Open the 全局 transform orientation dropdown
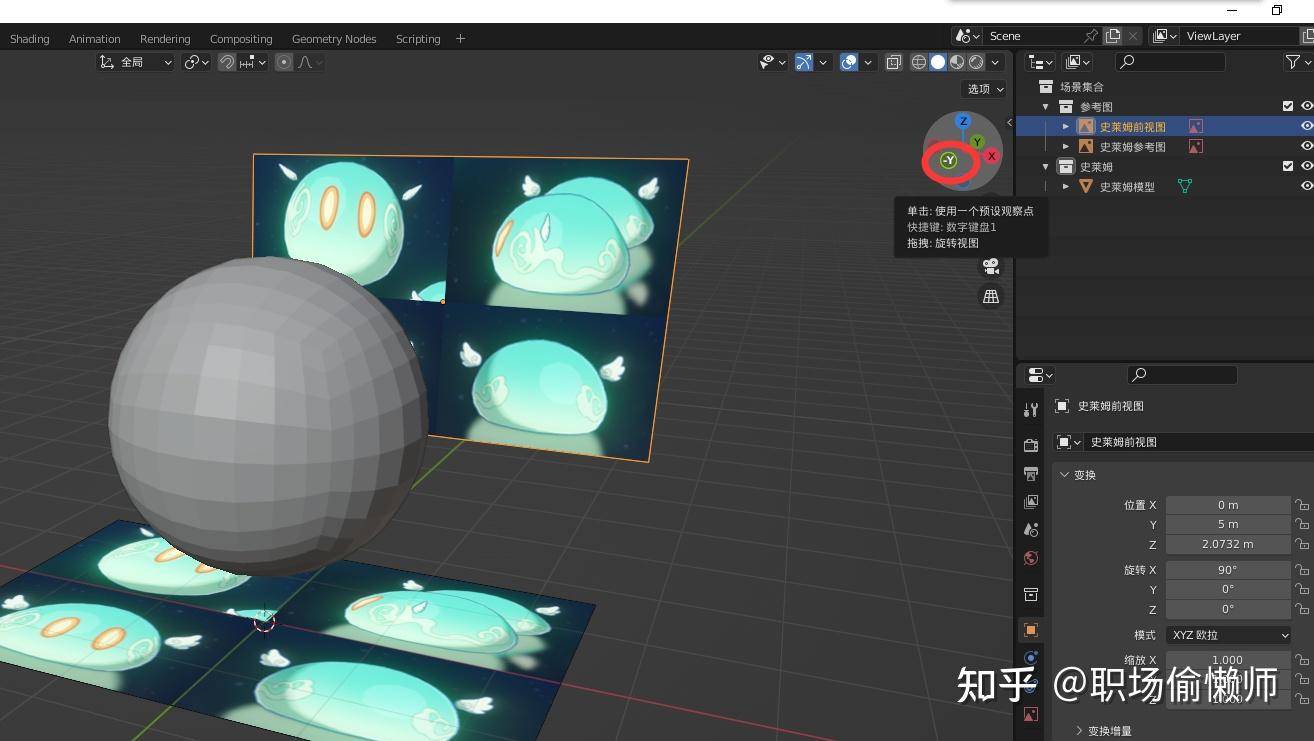Viewport: 1314px width, 741px height. (x=135, y=62)
